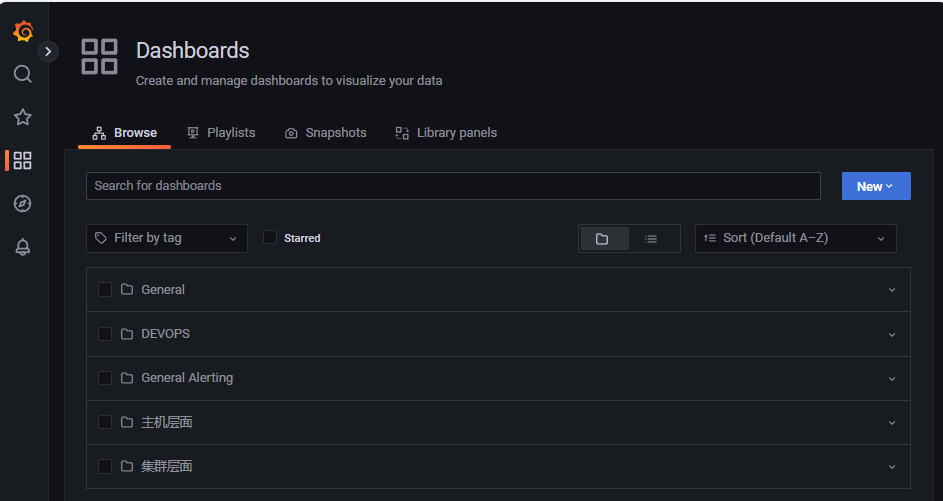
Task: Focus the Search for dashboards field
Action: (453, 186)
